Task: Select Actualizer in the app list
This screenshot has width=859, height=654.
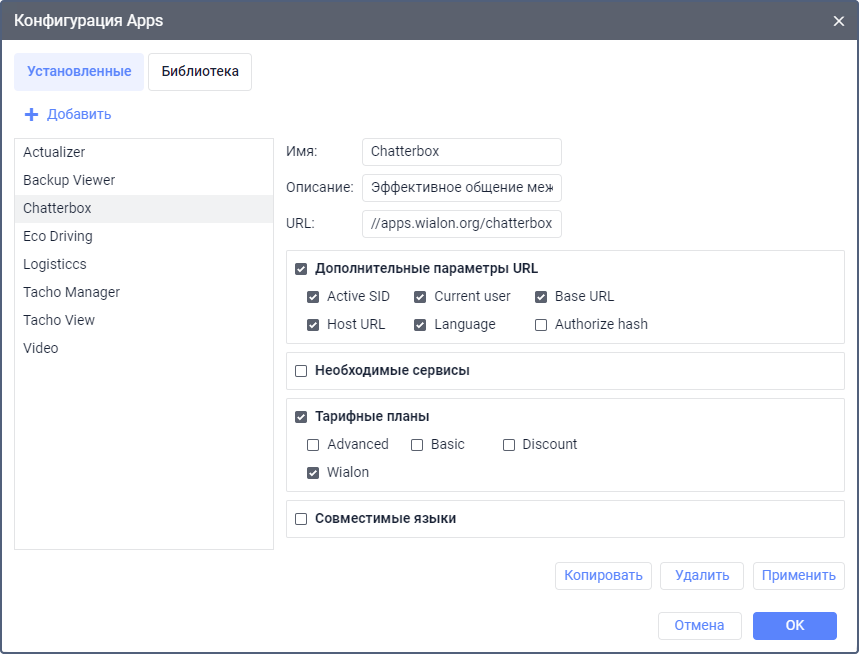Action: 54,152
